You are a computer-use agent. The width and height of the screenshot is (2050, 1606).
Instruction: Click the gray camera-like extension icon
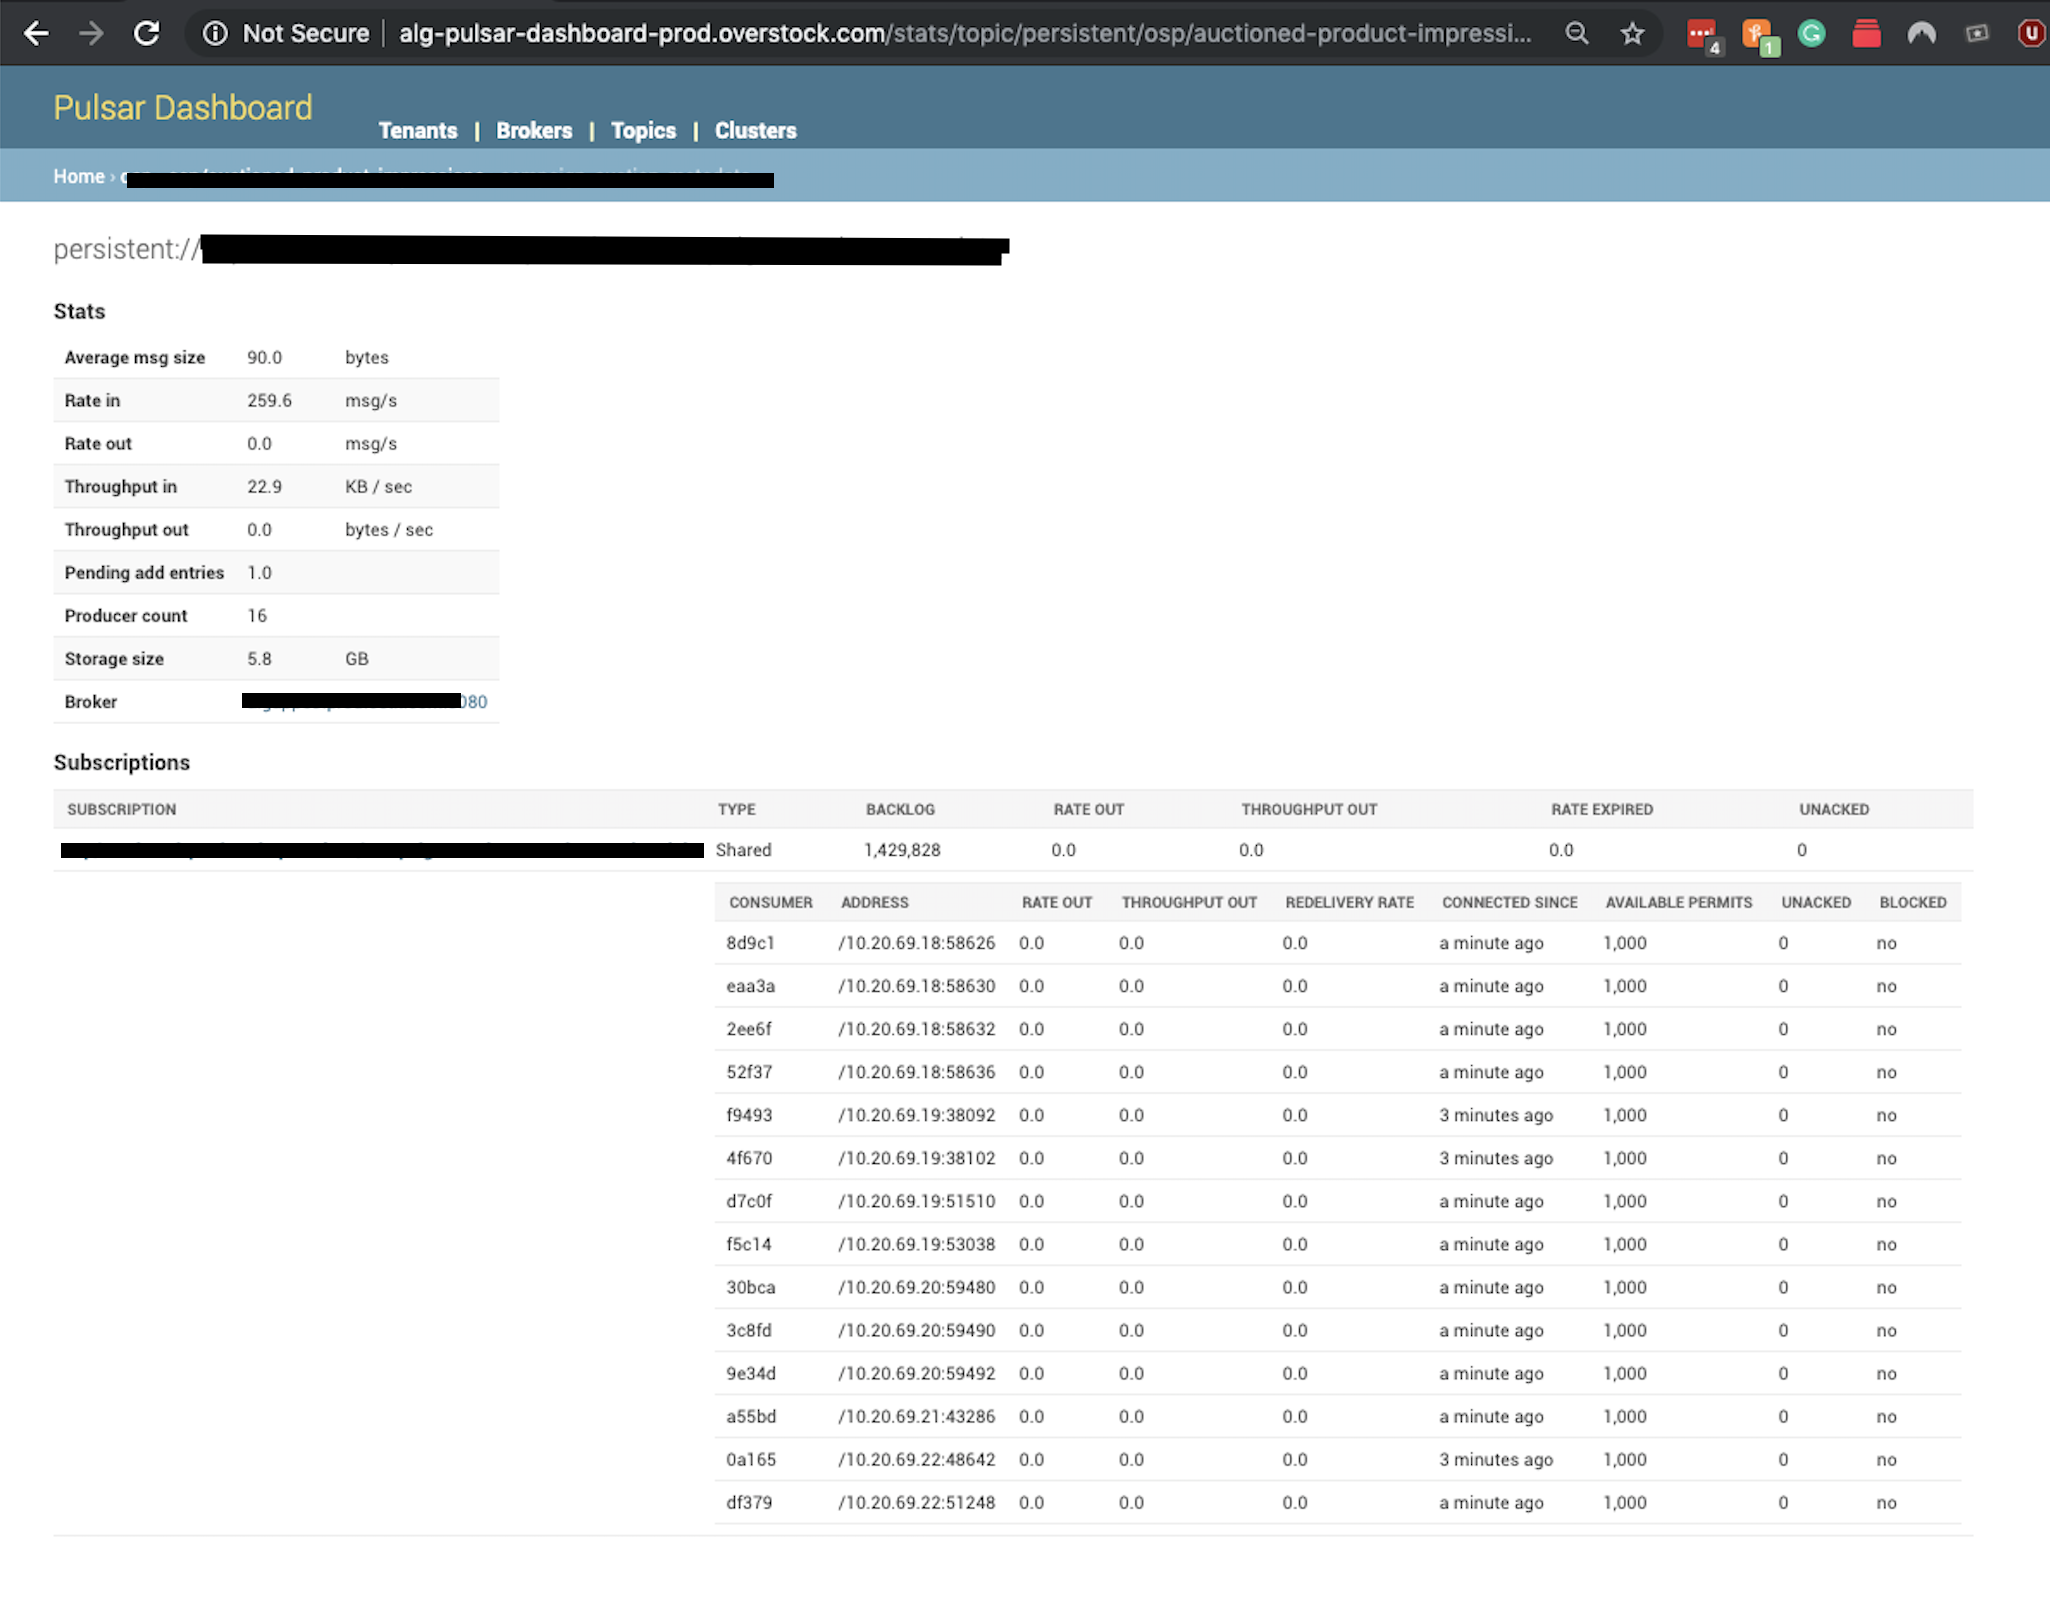[x=1977, y=34]
